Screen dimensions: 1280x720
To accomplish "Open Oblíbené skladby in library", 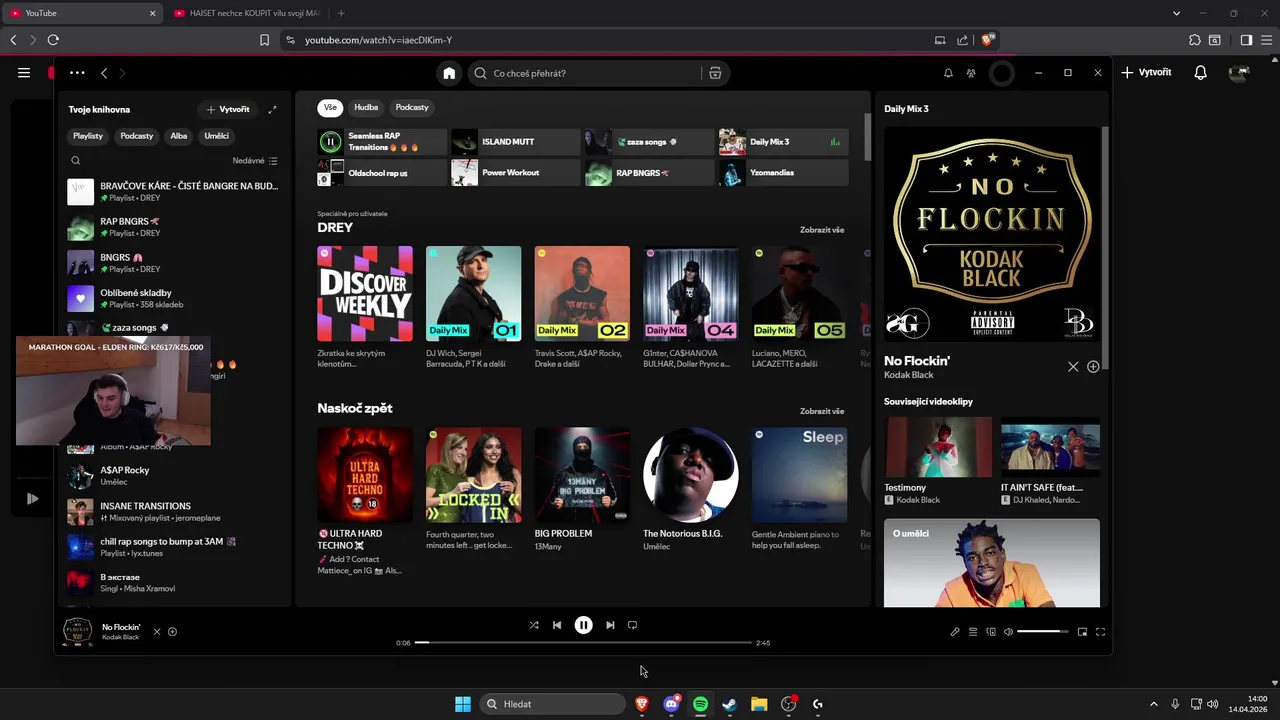I will point(174,298).
